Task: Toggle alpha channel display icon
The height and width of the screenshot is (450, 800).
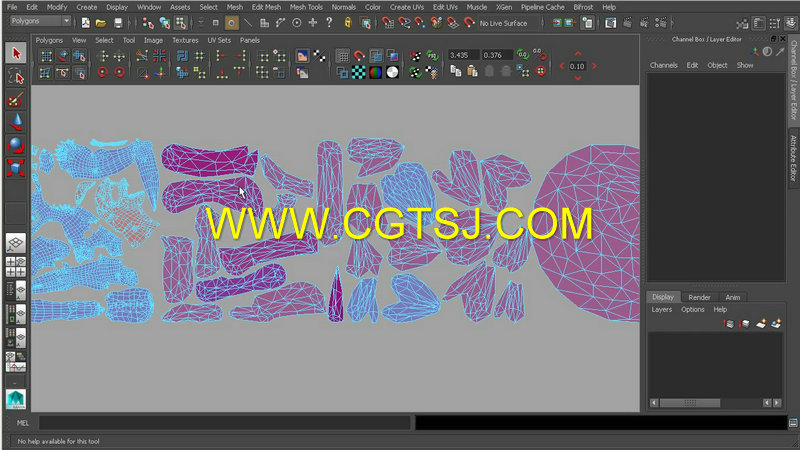Action: click(x=392, y=72)
